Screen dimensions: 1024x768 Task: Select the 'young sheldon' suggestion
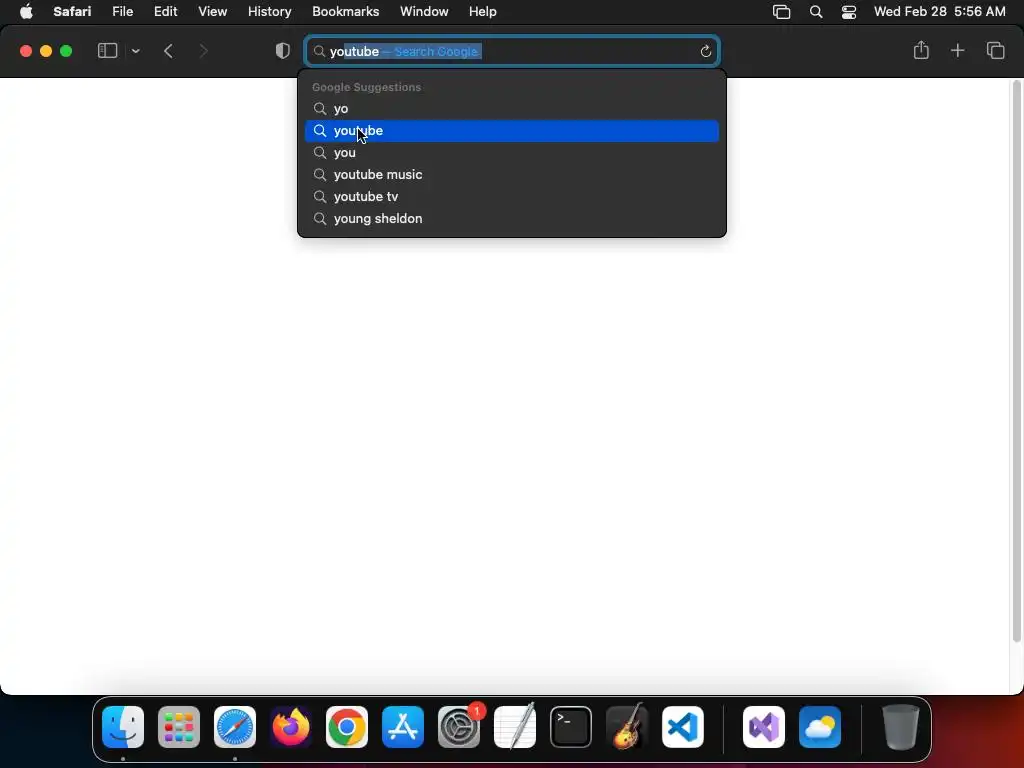pos(512,219)
